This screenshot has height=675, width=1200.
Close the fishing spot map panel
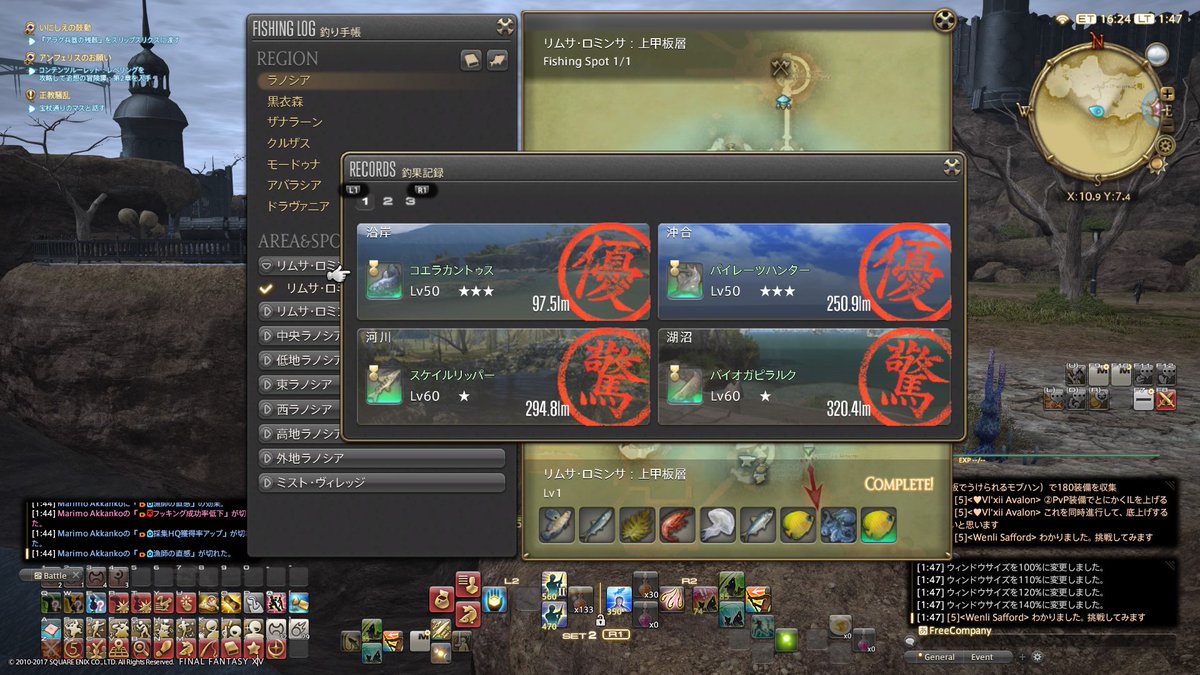tap(945, 20)
